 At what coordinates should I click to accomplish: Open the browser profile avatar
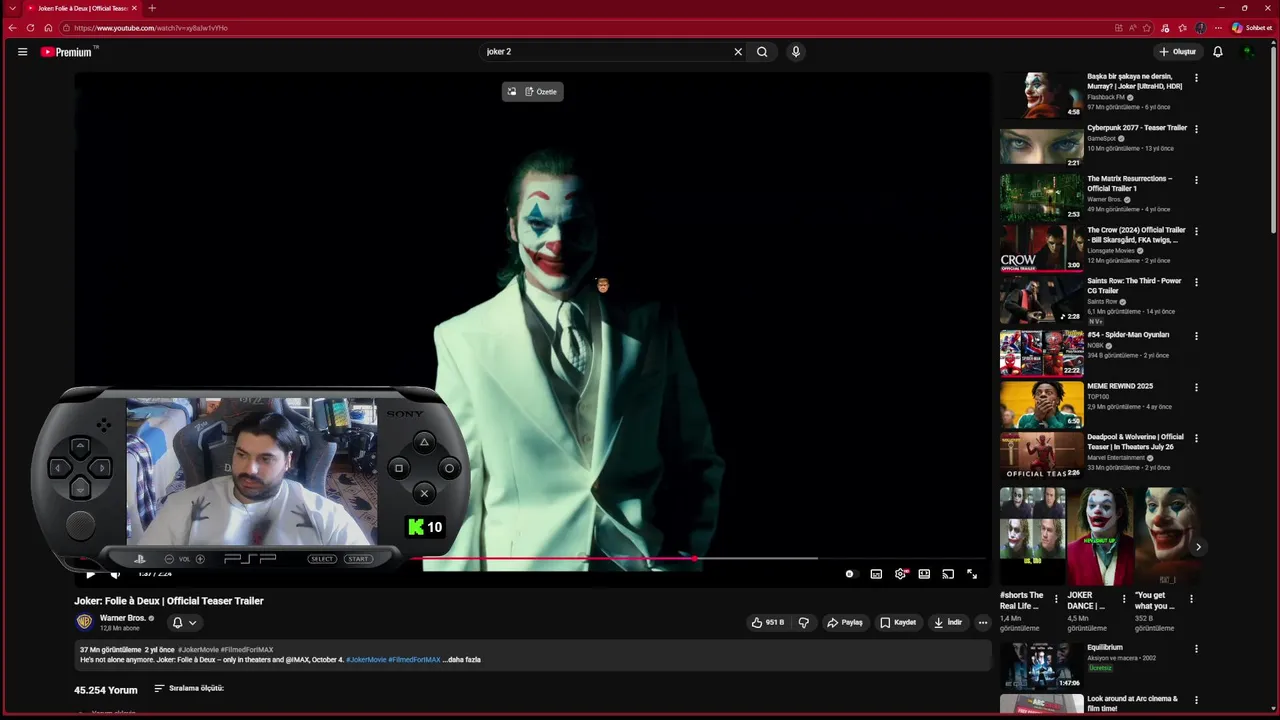(1200, 28)
